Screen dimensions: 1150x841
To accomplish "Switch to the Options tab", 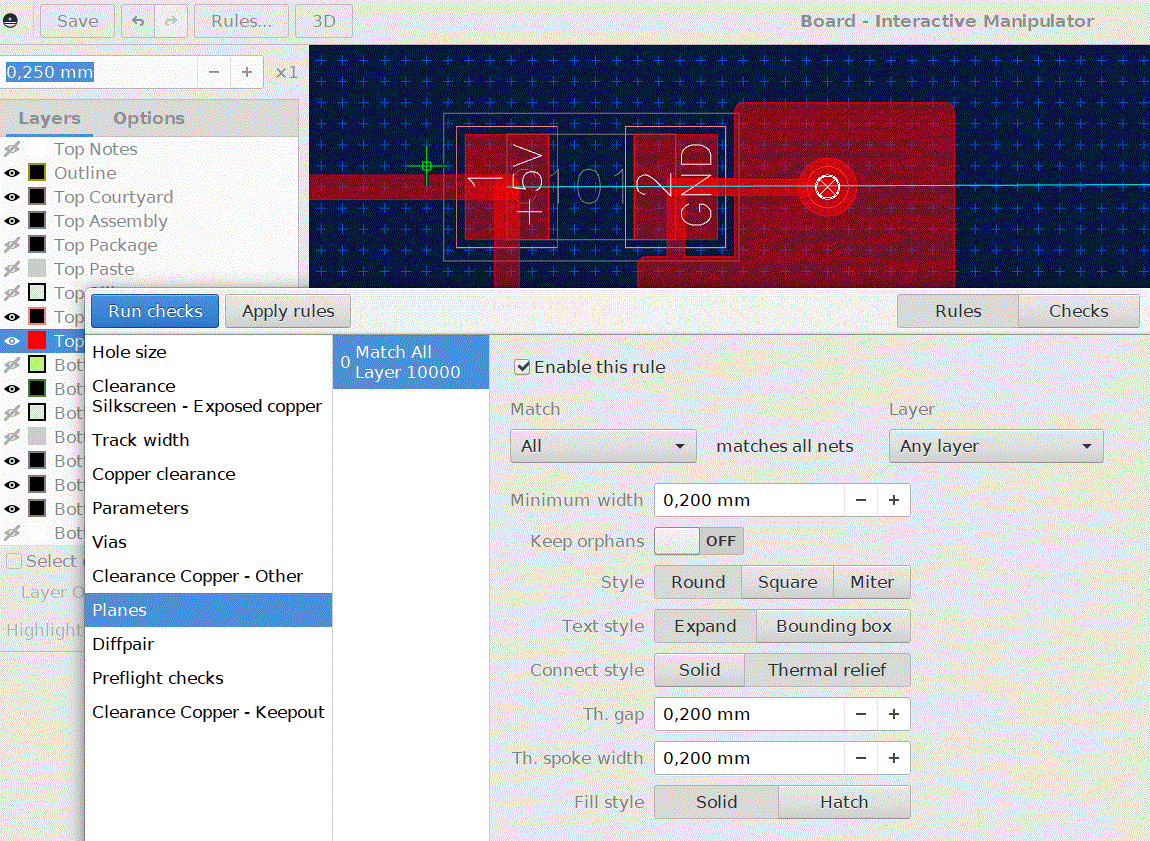I will pos(149,118).
